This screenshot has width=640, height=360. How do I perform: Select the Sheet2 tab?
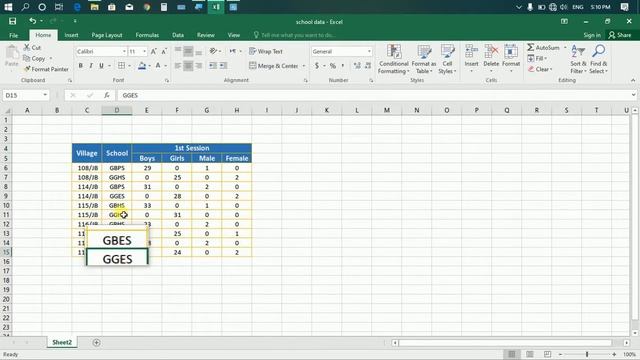pyautogui.click(x=62, y=342)
